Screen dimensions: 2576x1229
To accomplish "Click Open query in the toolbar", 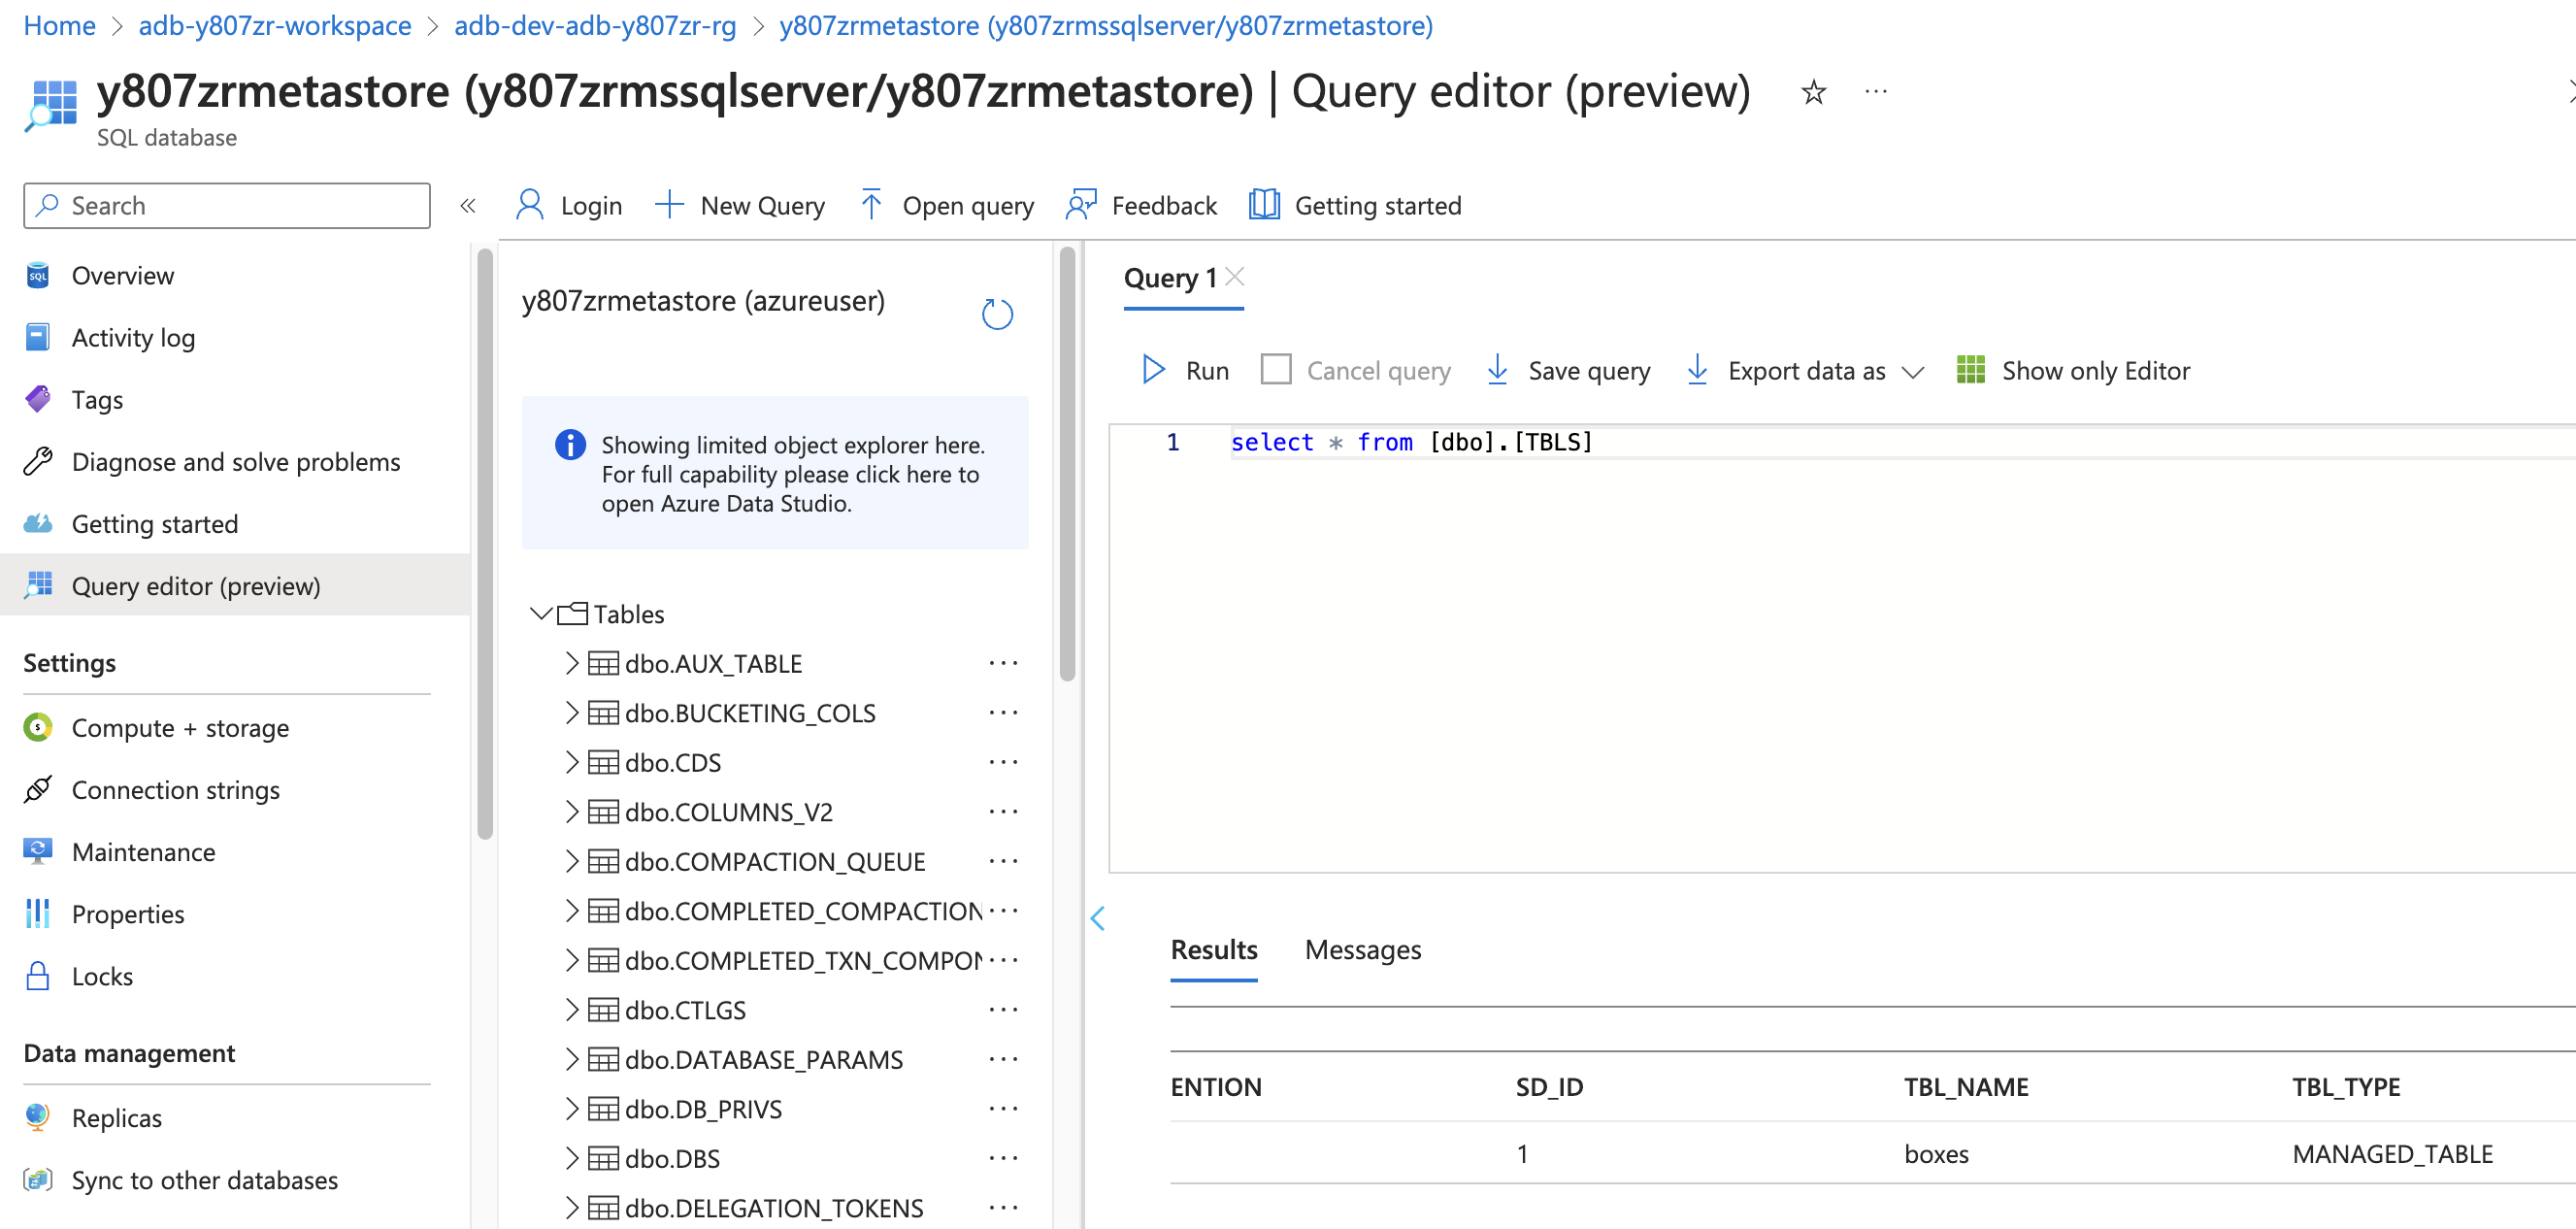I will point(946,205).
